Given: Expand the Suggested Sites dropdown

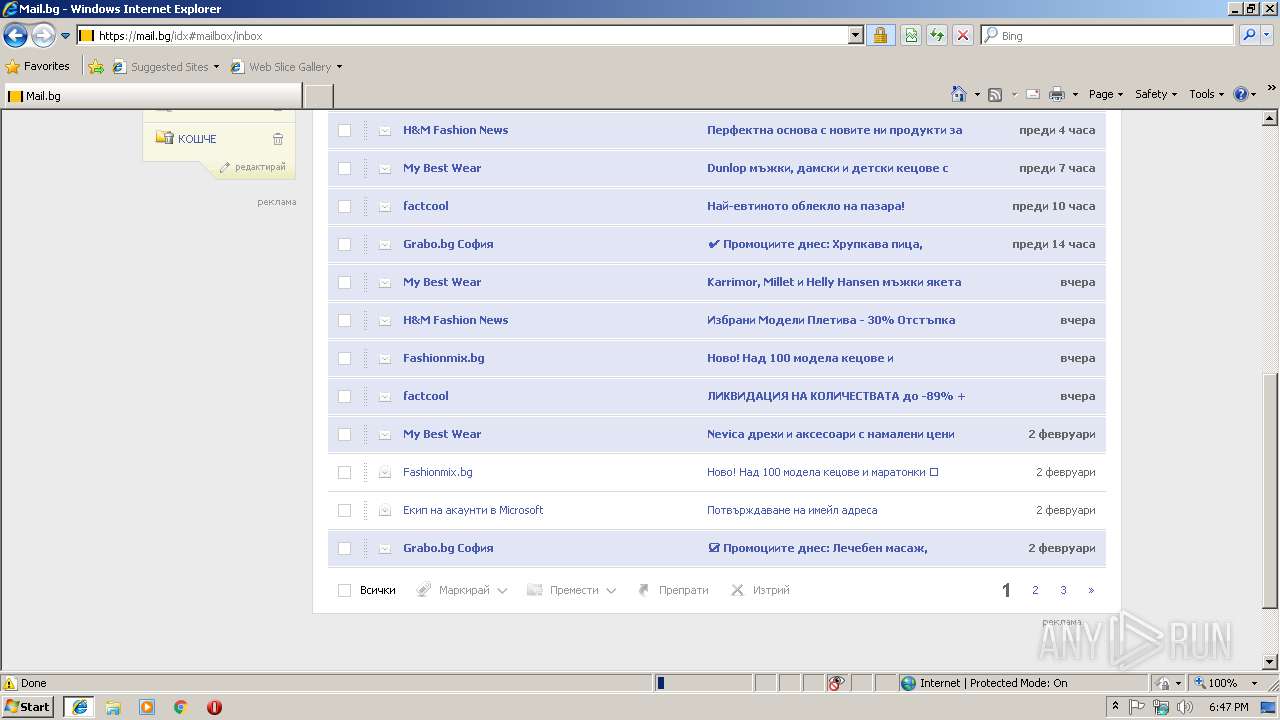Looking at the screenshot, I should click(x=216, y=67).
